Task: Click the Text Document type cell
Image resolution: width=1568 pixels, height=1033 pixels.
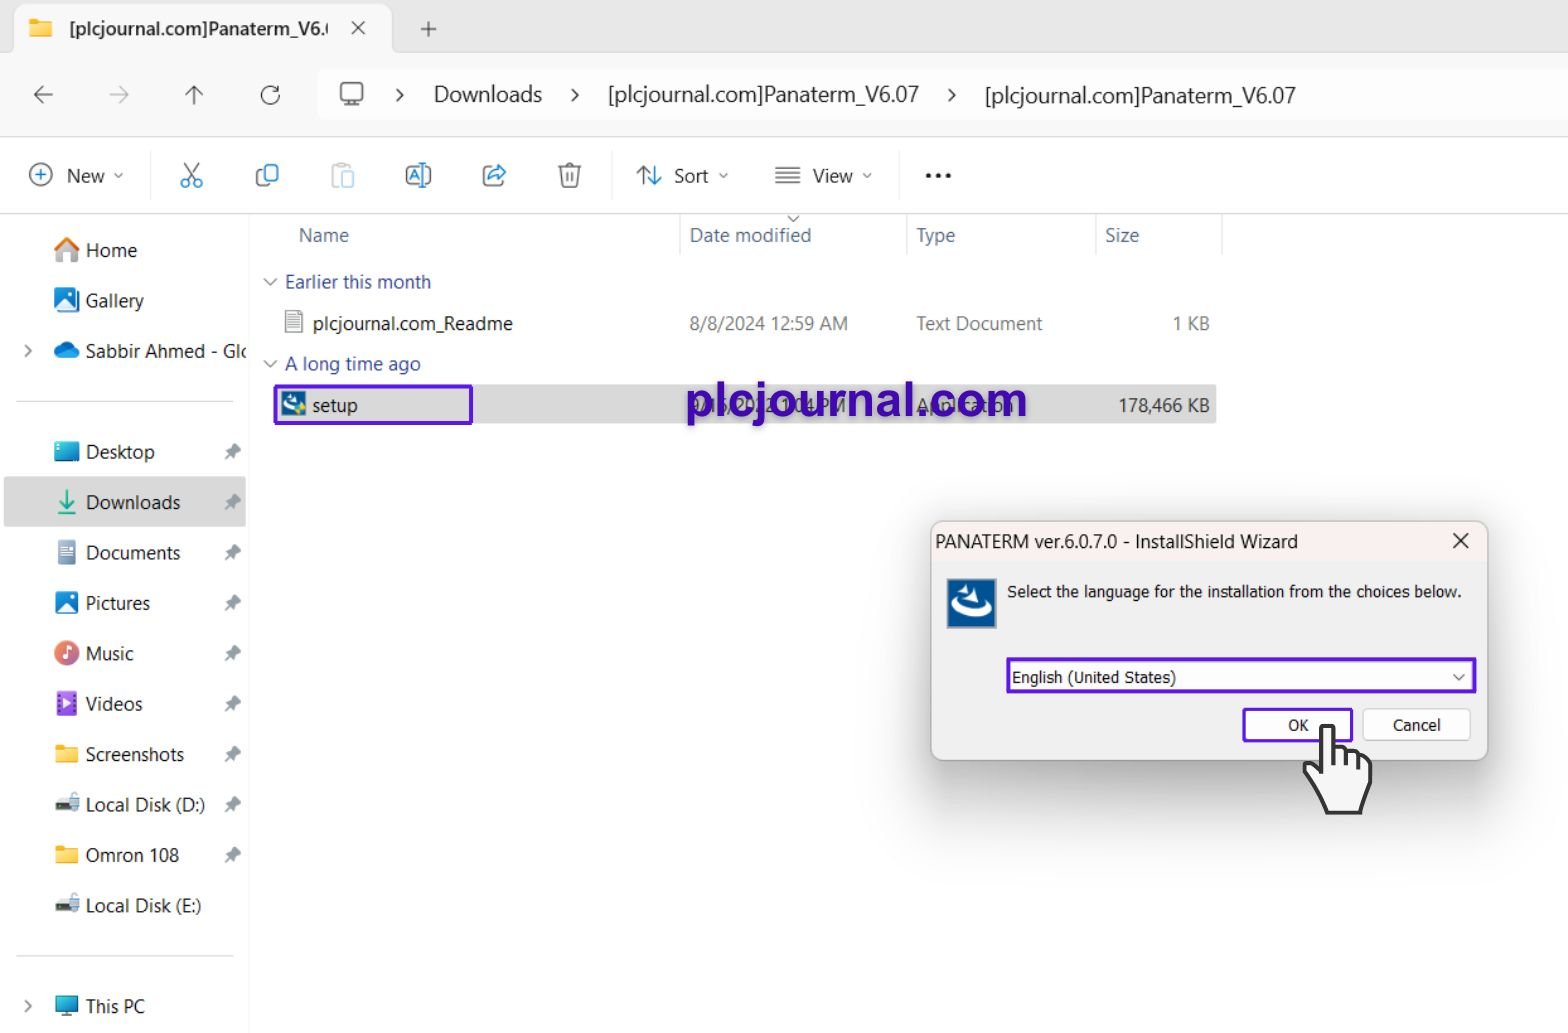Action: (x=979, y=323)
